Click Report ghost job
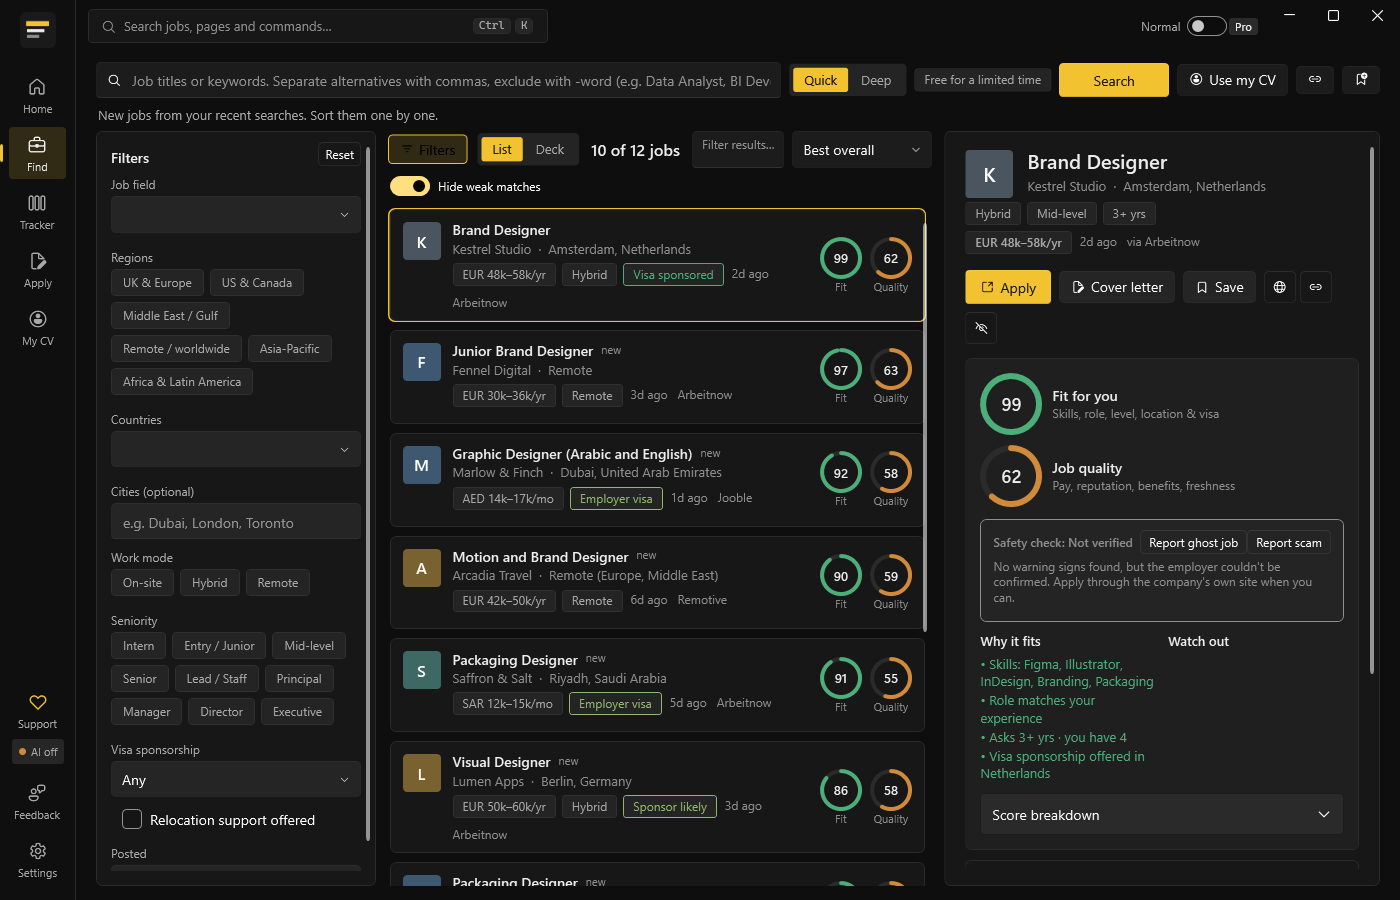 (1193, 543)
